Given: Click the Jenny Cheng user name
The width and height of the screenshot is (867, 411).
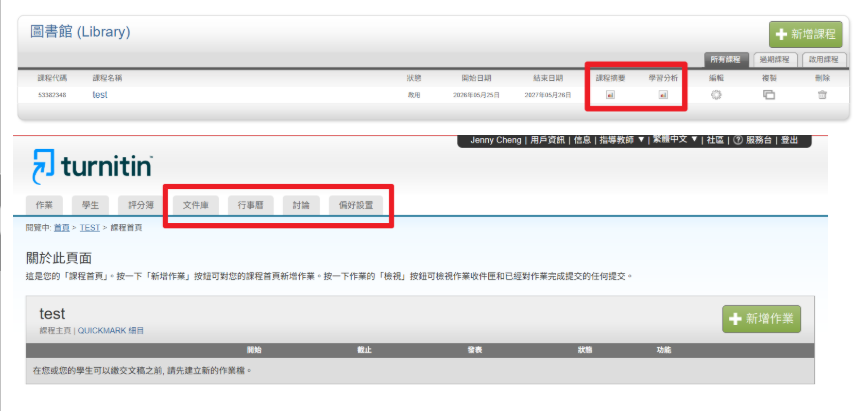Looking at the screenshot, I should [495, 140].
